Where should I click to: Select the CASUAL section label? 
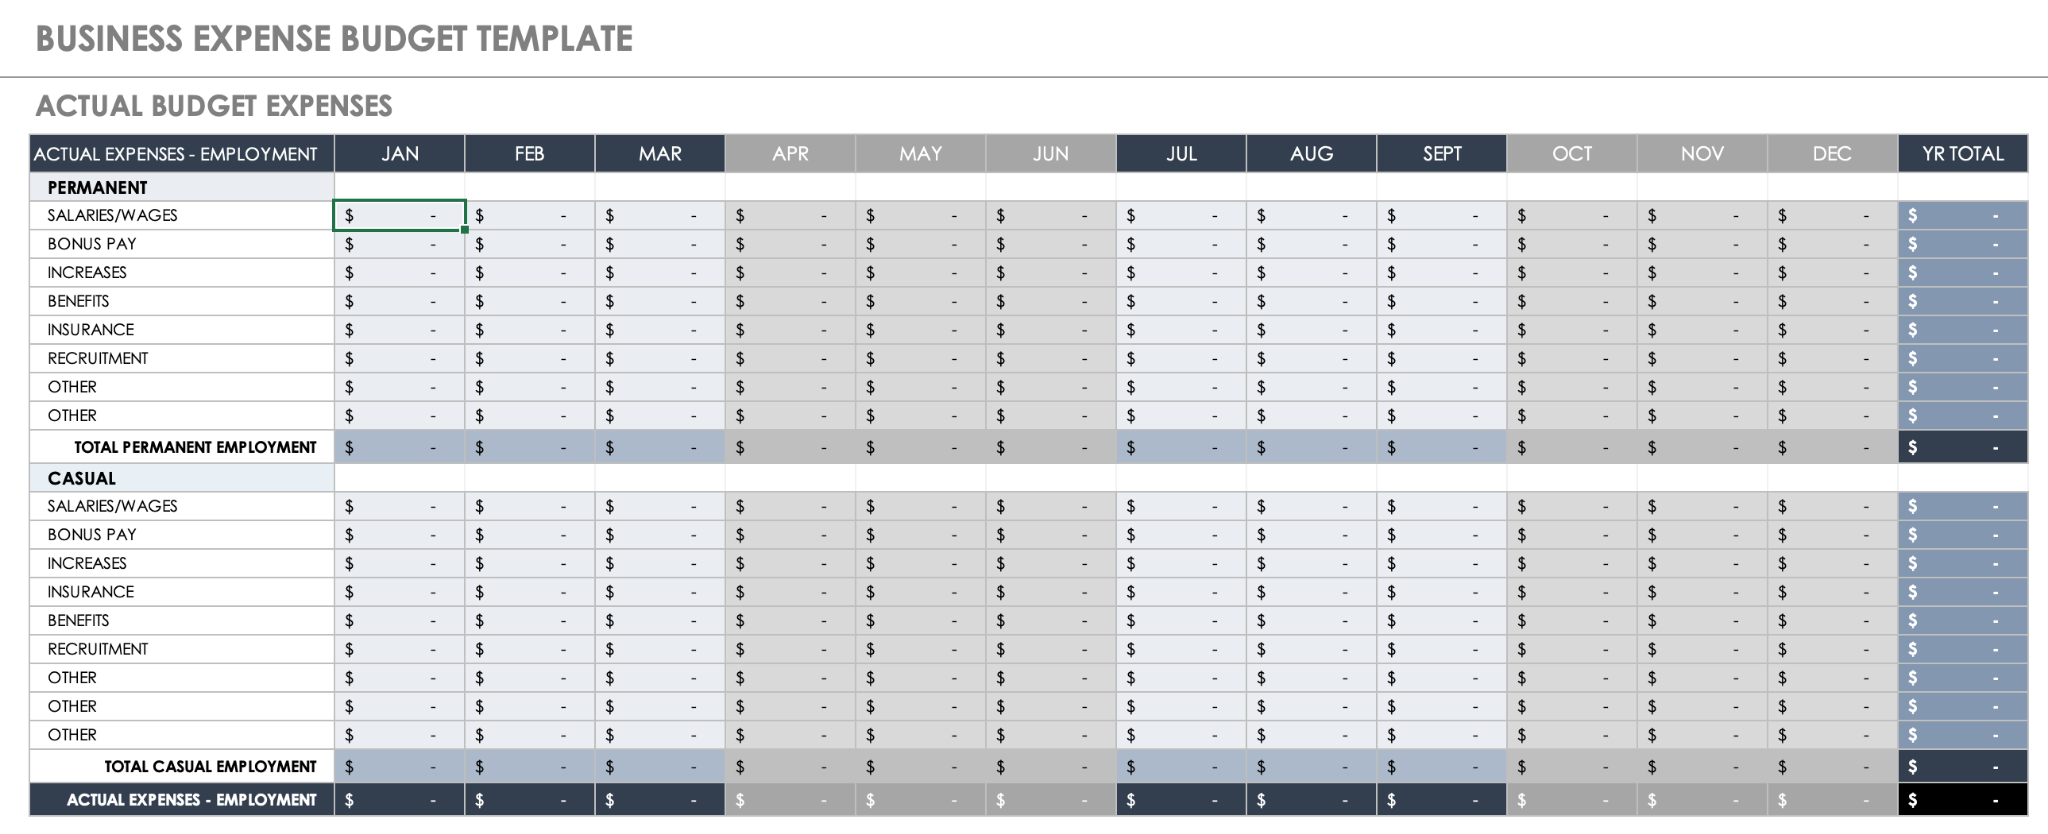click(82, 478)
